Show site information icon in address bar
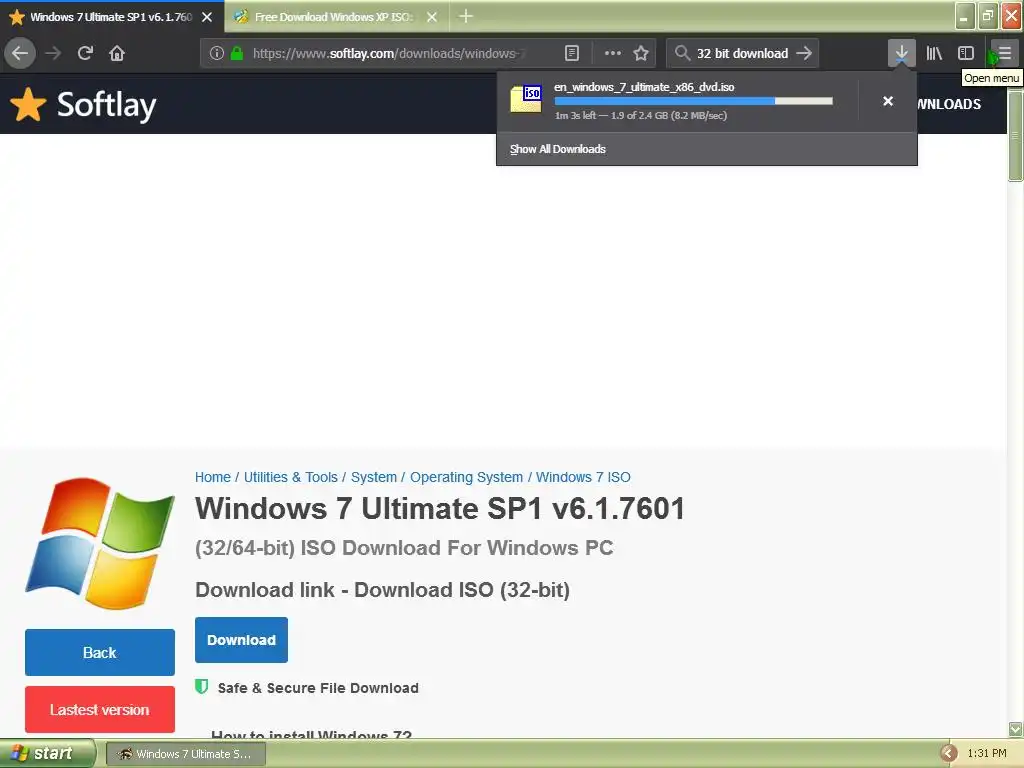This screenshot has width=1024, height=768. tap(217, 53)
